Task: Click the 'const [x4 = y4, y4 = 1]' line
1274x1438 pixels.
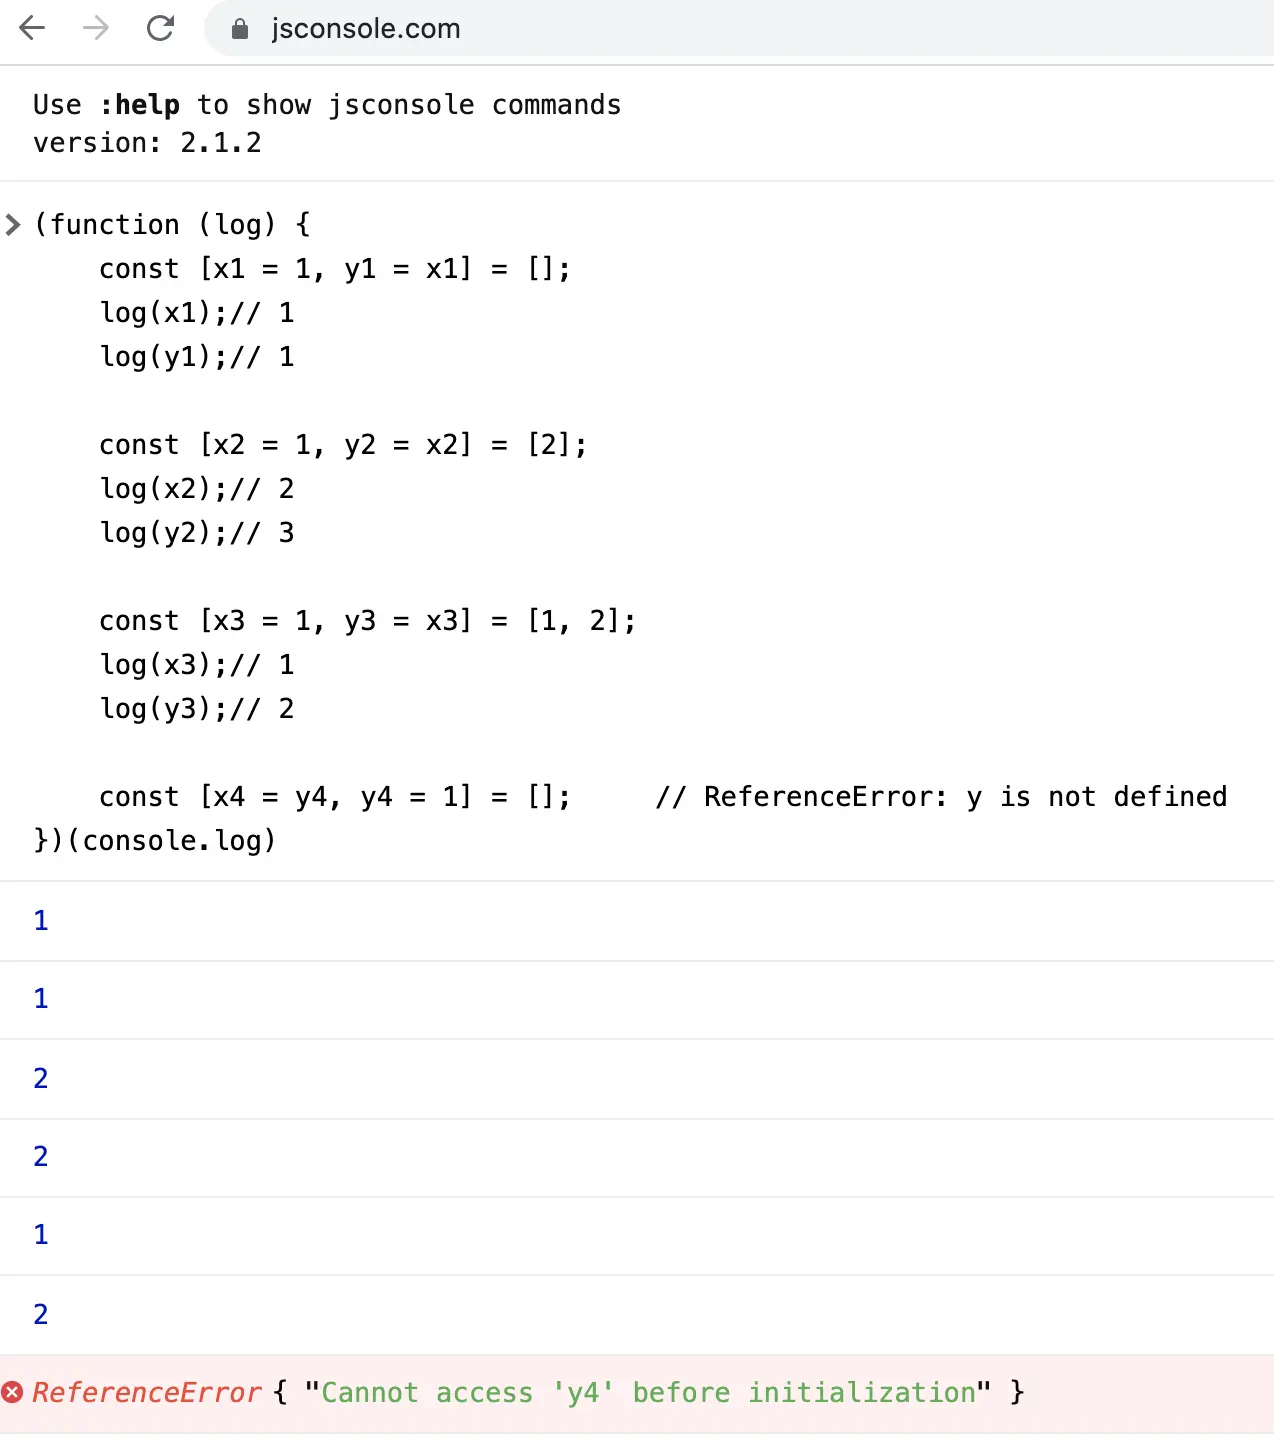Action: pos(335,796)
